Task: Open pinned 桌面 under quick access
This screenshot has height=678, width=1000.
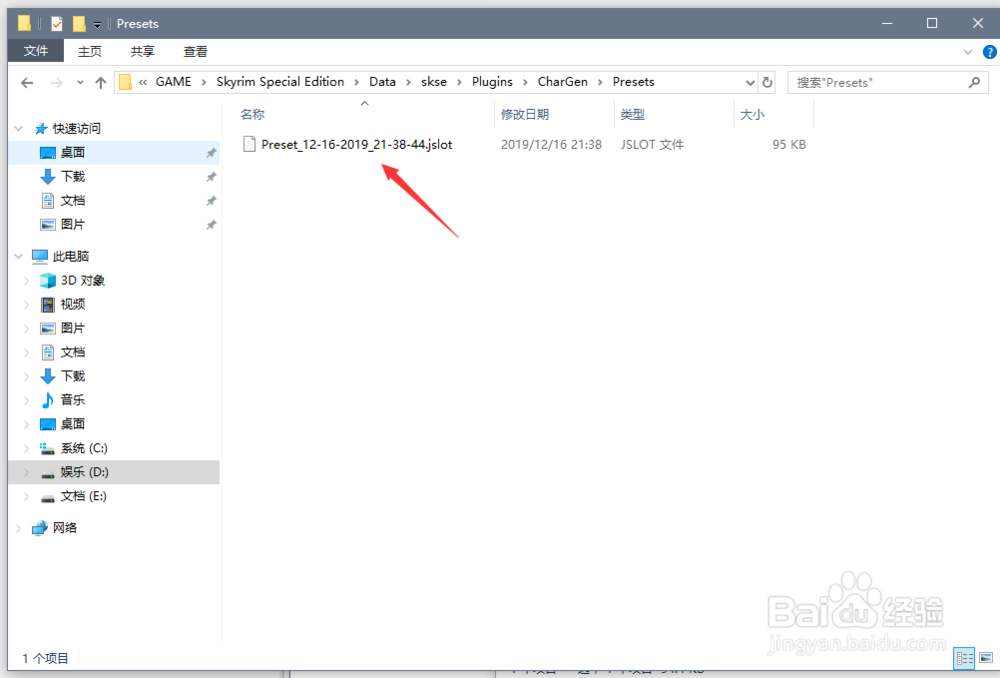Action: [73, 152]
